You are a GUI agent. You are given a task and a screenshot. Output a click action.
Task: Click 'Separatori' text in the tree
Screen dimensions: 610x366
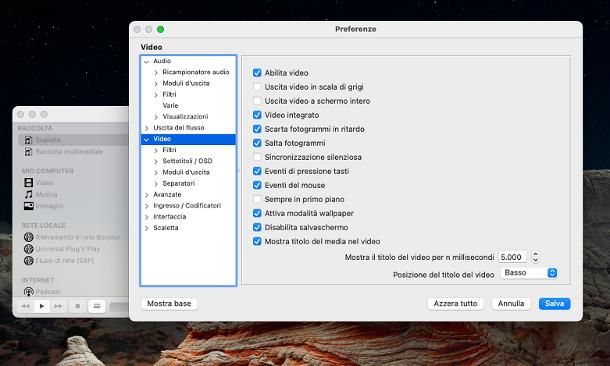pos(179,183)
